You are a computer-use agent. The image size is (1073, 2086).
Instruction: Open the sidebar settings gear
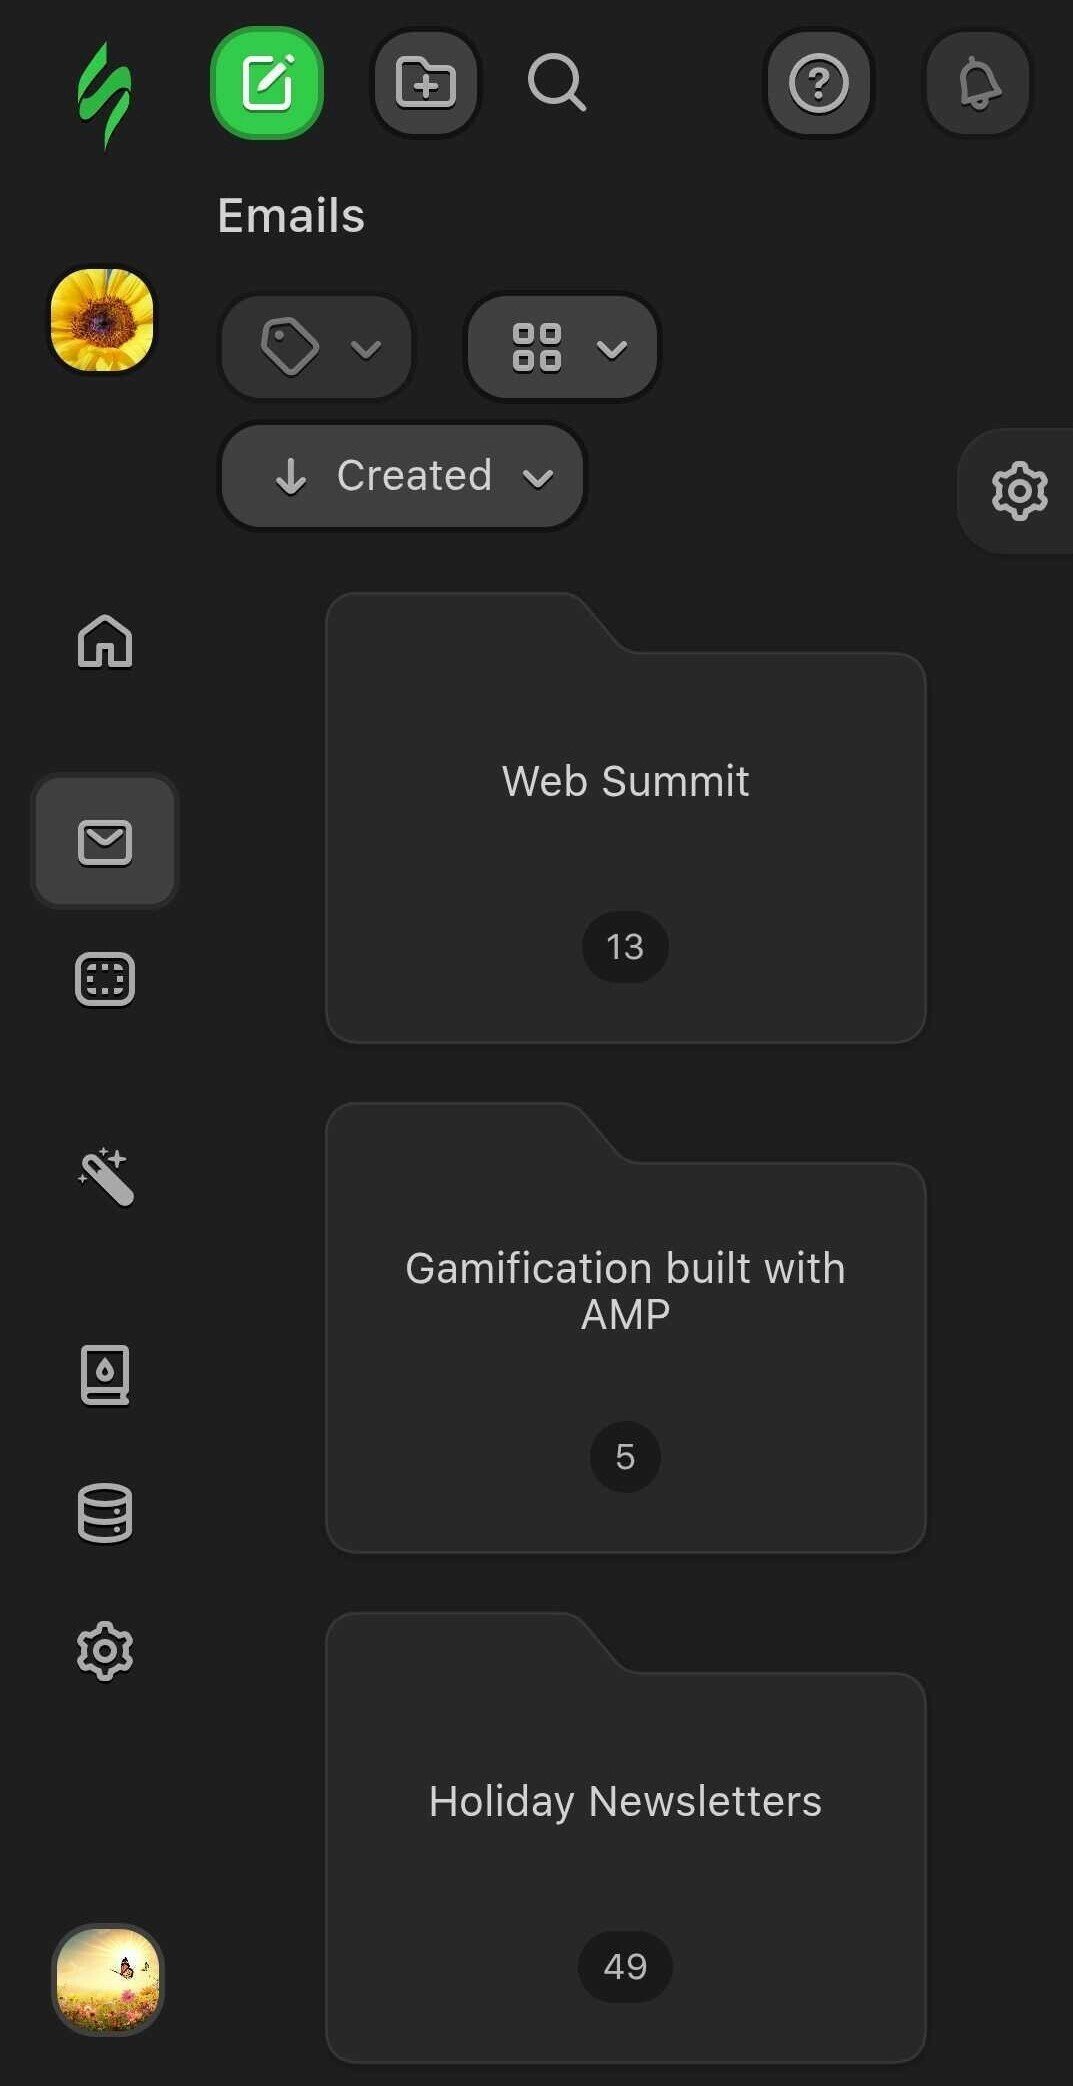point(105,1651)
